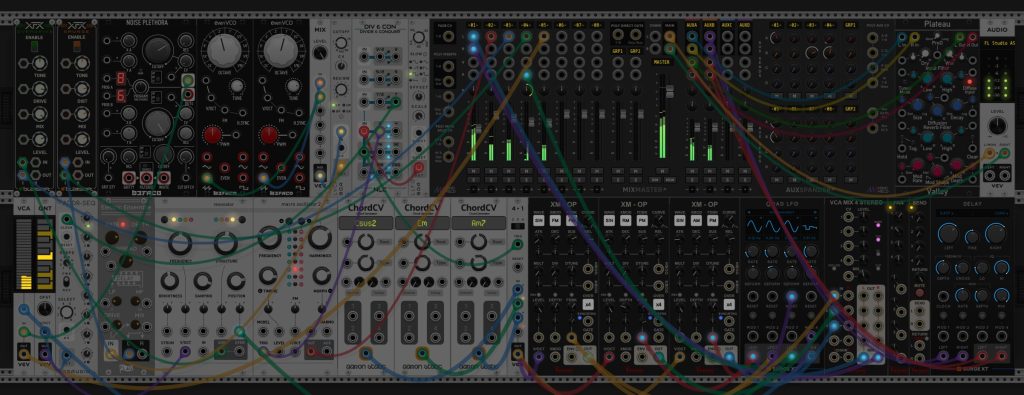Toggle the orange ENABLE button on the second XFX module

[77, 46]
